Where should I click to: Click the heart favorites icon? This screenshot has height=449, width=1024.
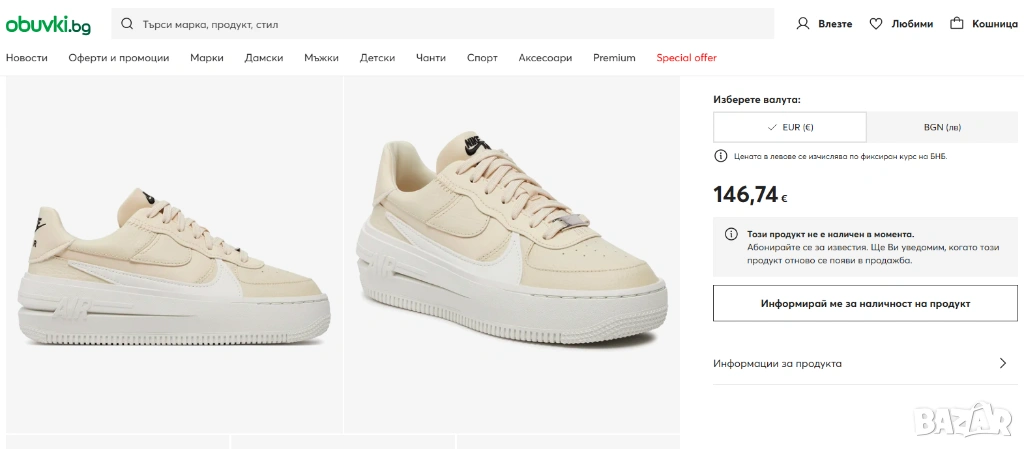[876, 24]
